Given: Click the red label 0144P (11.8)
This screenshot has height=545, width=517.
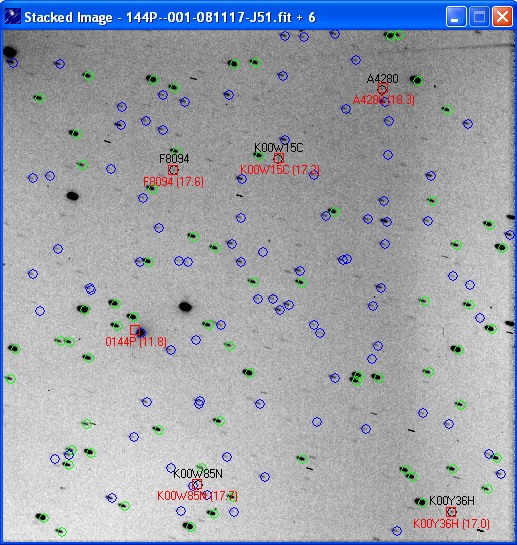Looking at the screenshot, I should [x=136, y=342].
